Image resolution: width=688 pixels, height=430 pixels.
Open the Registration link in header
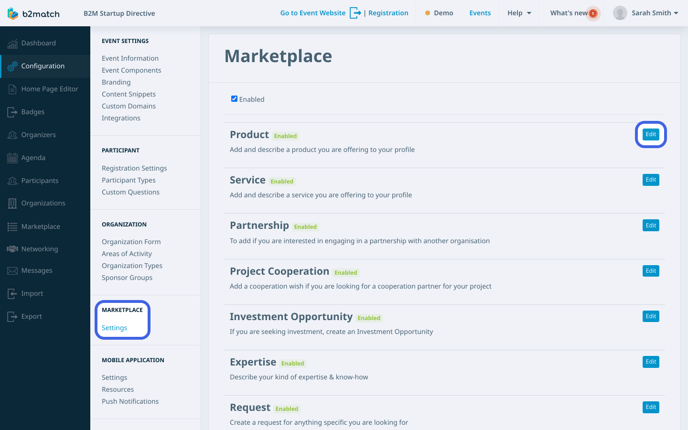click(388, 13)
